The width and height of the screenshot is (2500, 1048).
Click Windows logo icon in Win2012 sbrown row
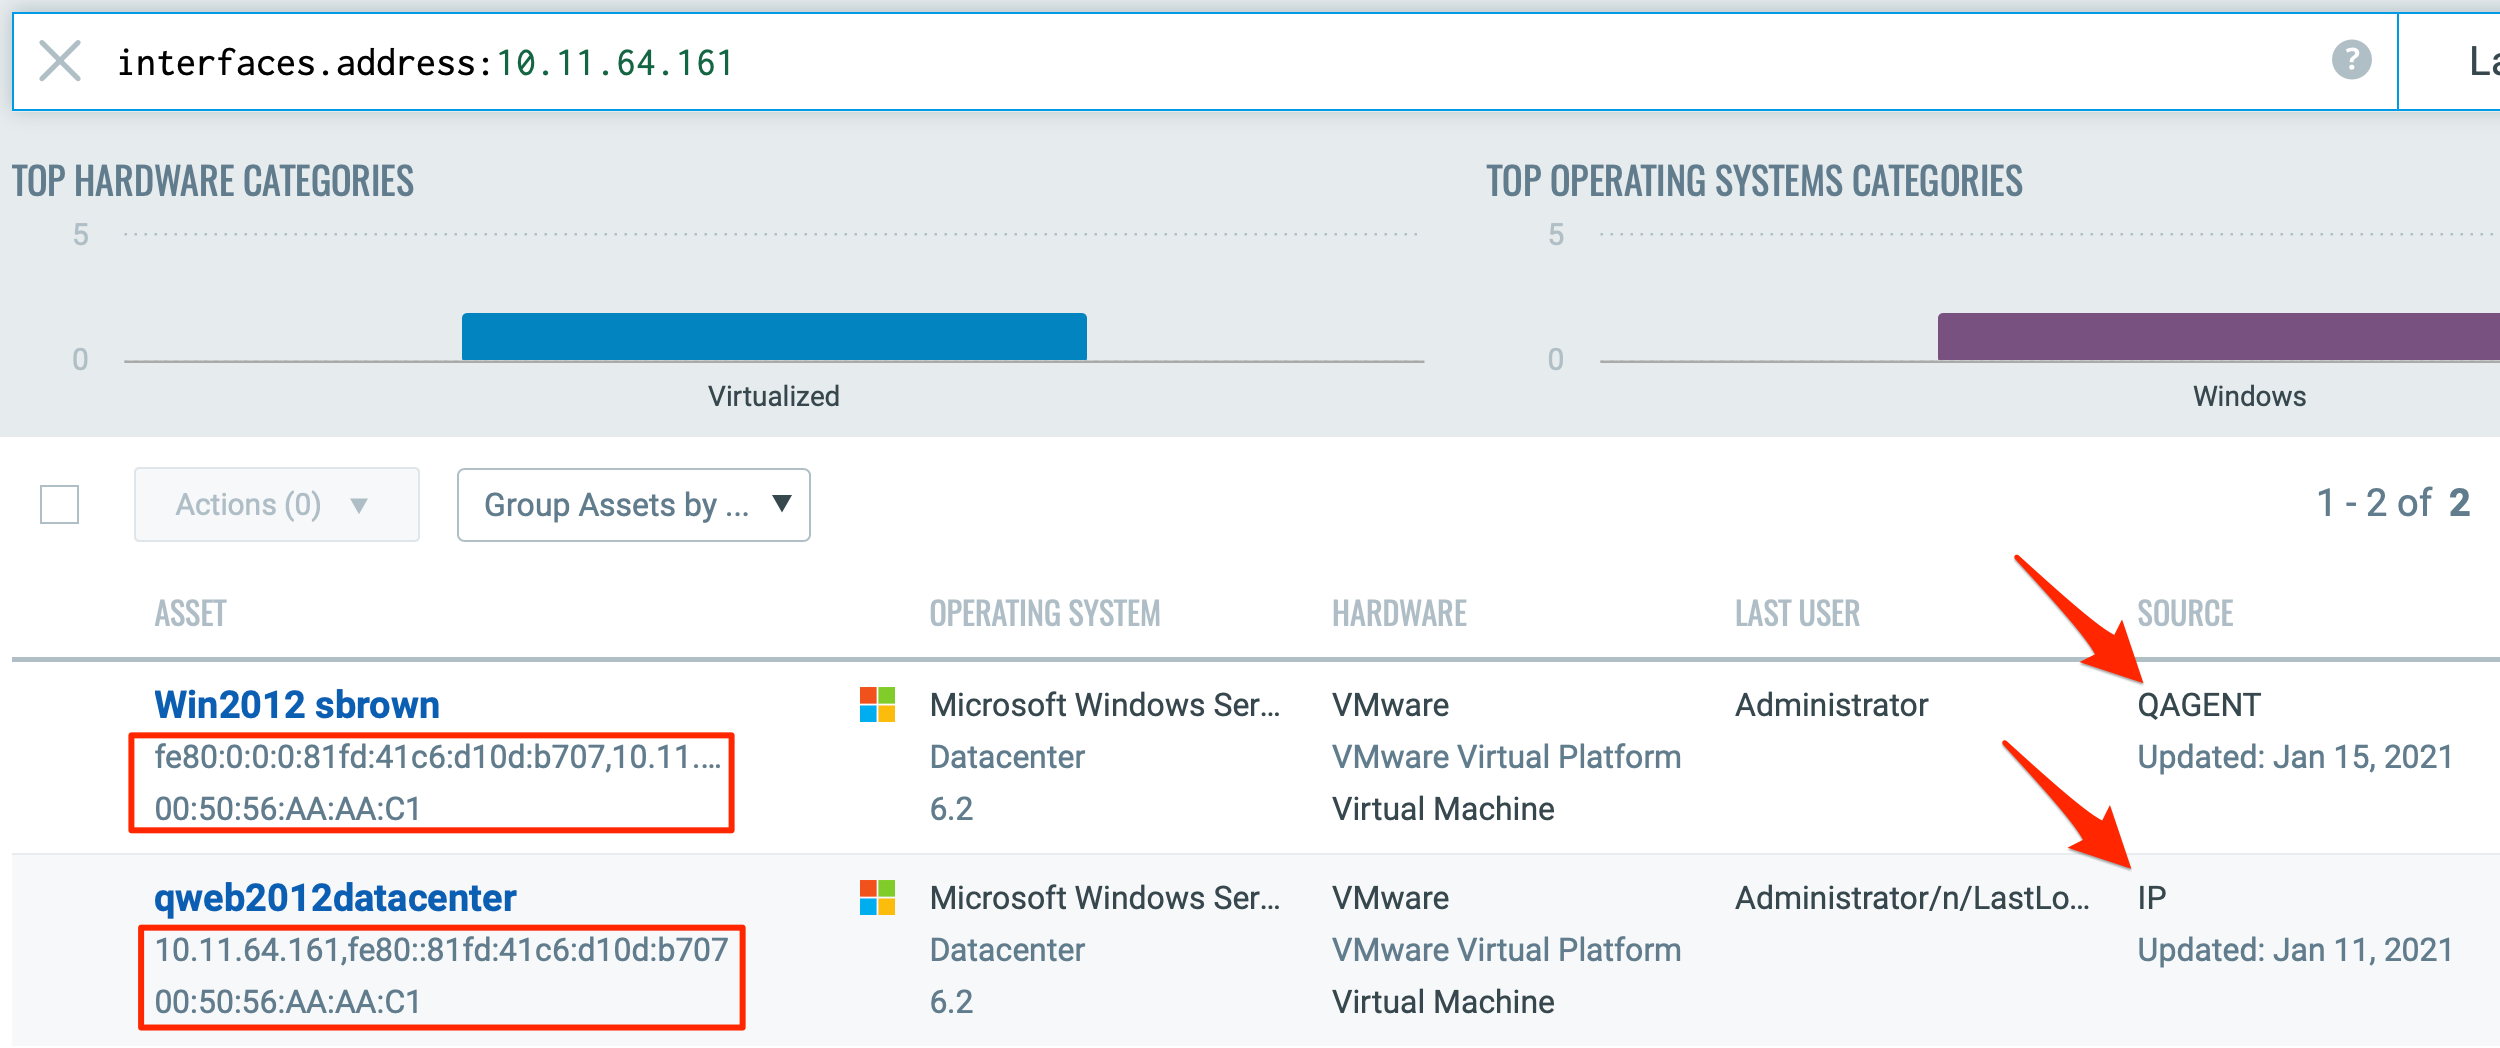click(877, 705)
